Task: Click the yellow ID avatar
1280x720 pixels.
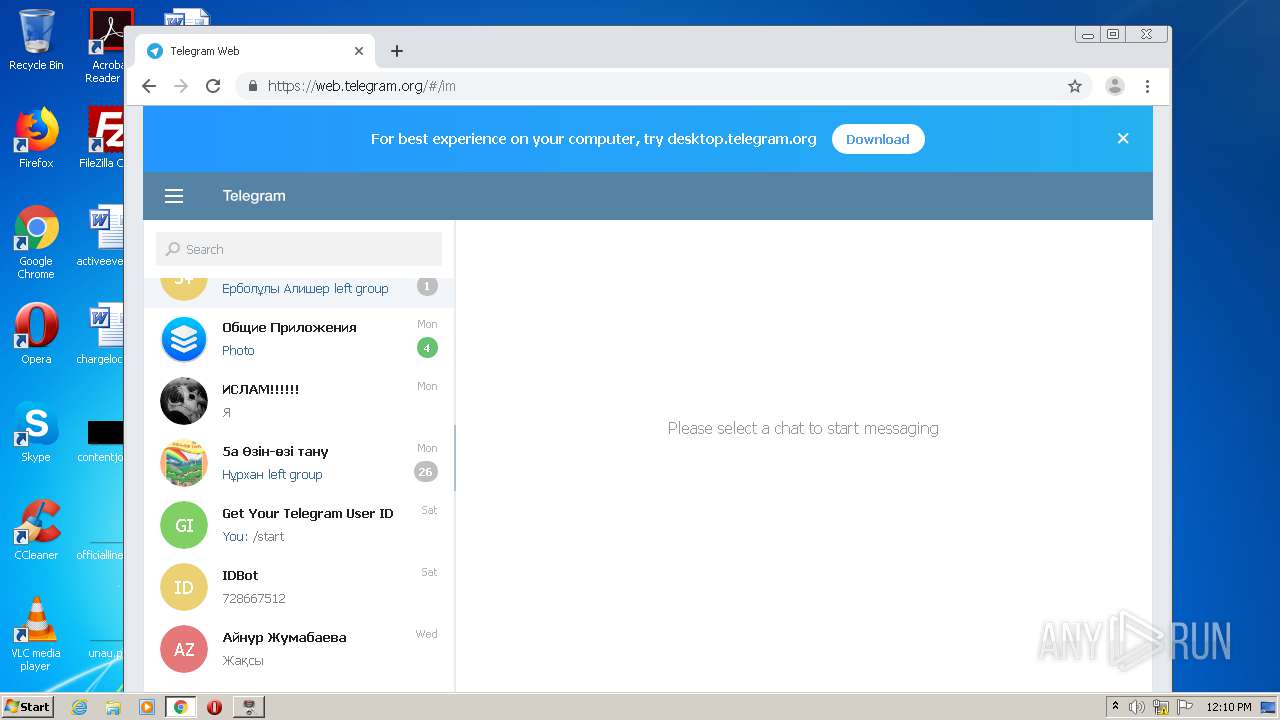Action: pos(184,587)
